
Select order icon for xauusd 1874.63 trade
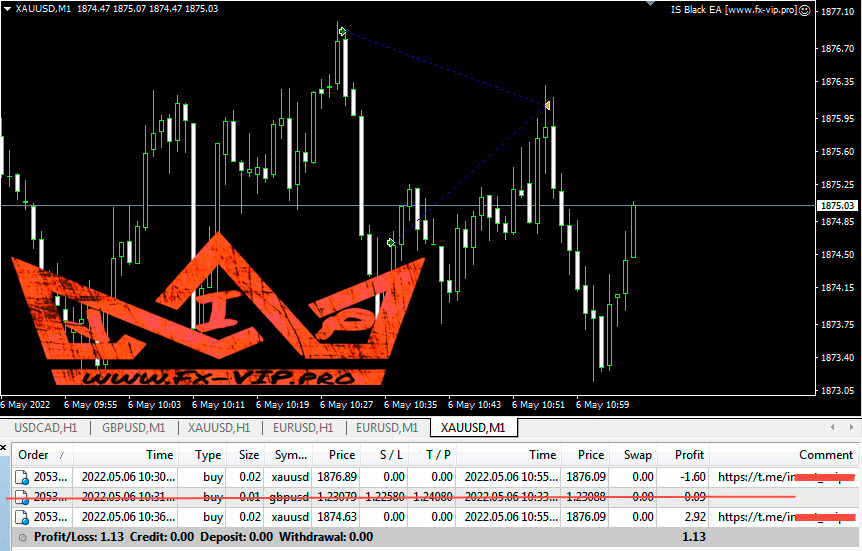pos(21,517)
